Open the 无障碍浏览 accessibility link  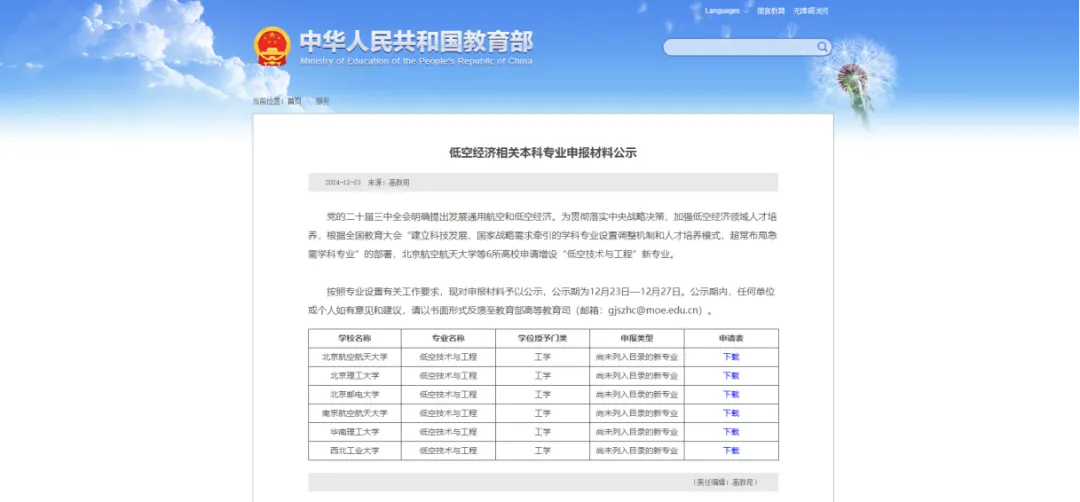pos(811,11)
